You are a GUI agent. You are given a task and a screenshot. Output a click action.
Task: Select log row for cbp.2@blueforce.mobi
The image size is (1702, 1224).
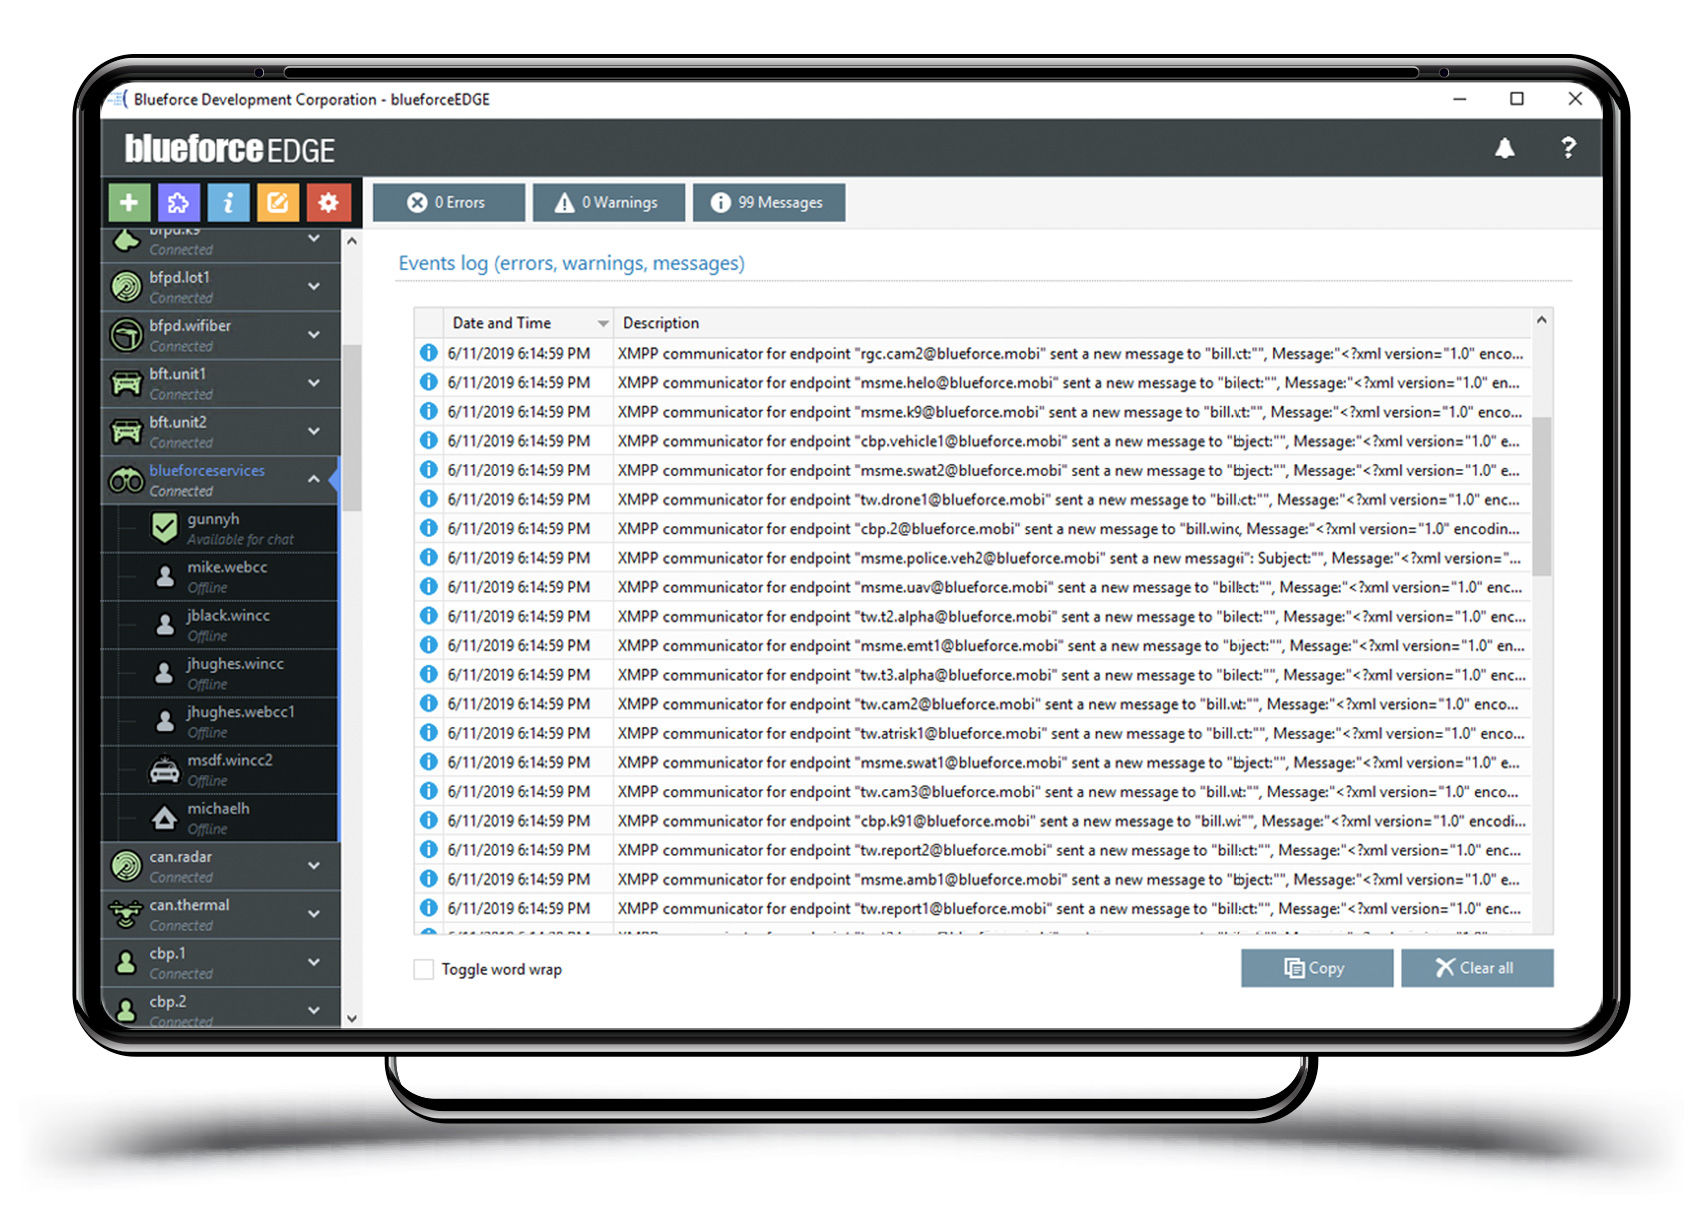(974, 528)
